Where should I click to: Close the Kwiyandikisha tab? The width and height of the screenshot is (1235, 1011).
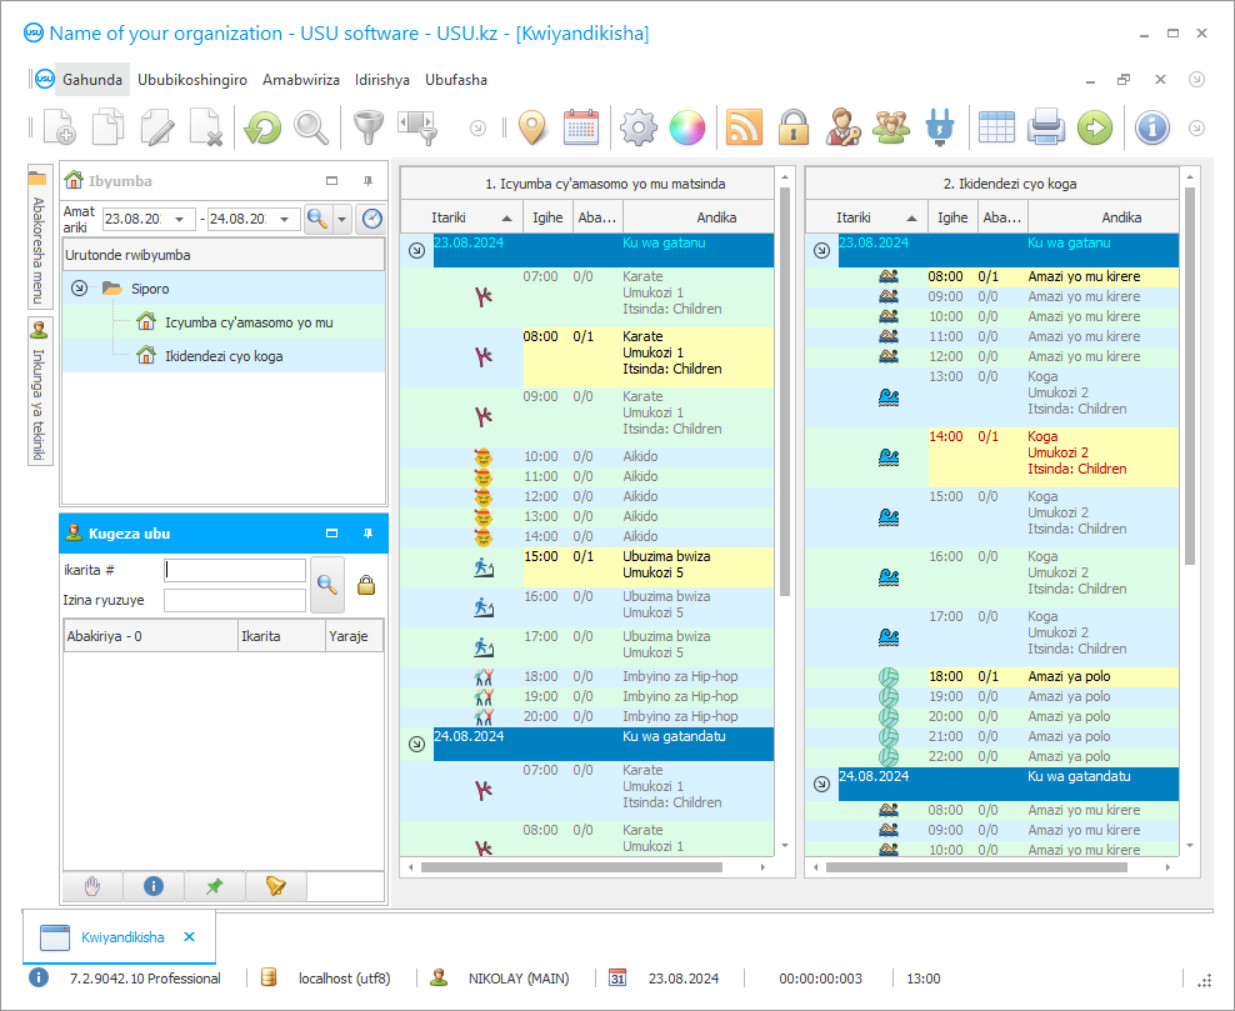pyautogui.click(x=189, y=937)
